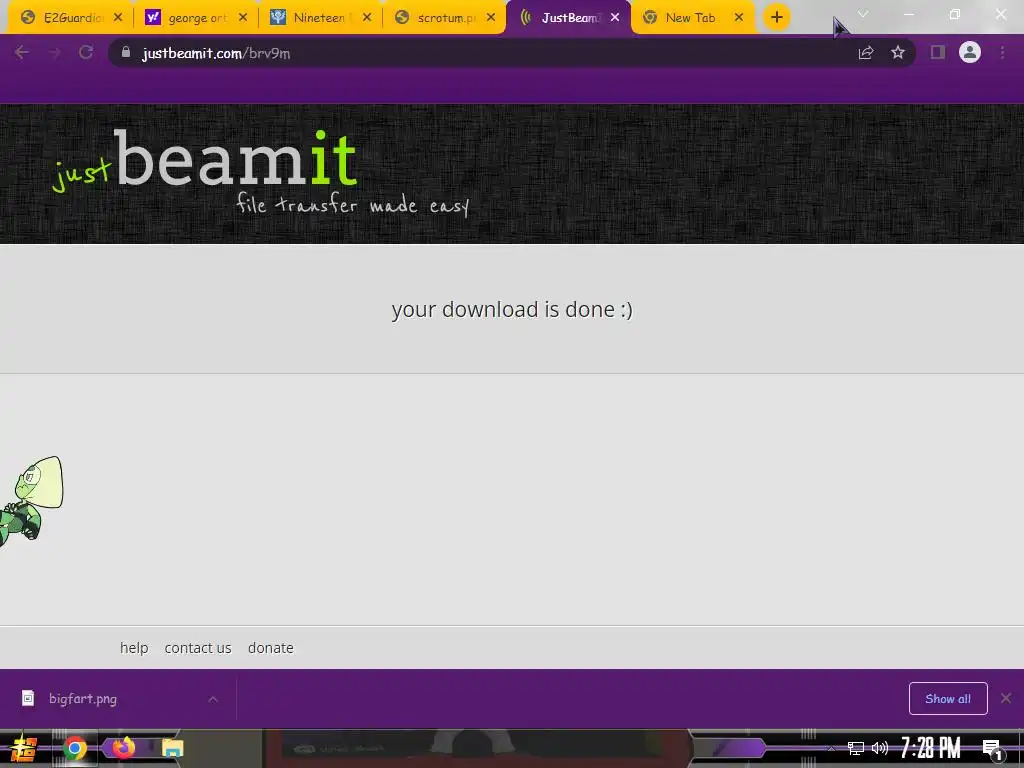Close the scrotum.png tab
1024x768 pixels.
tap(491, 18)
